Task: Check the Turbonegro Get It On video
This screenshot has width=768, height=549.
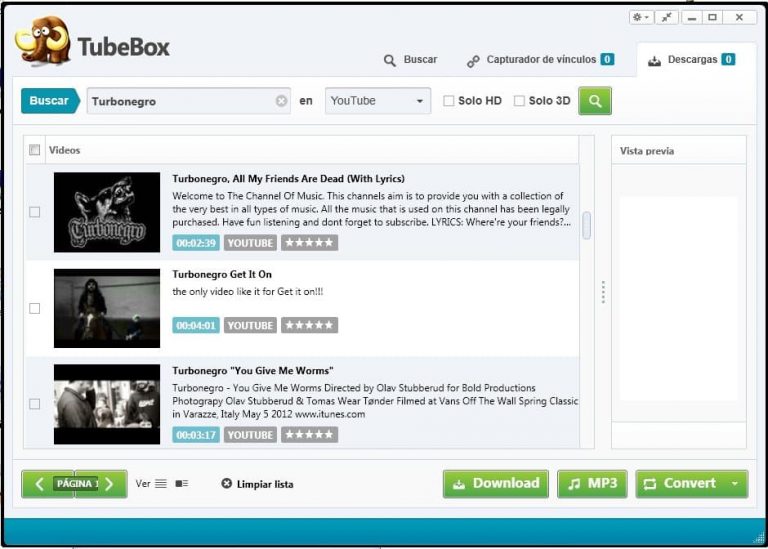Action: click(x=34, y=309)
